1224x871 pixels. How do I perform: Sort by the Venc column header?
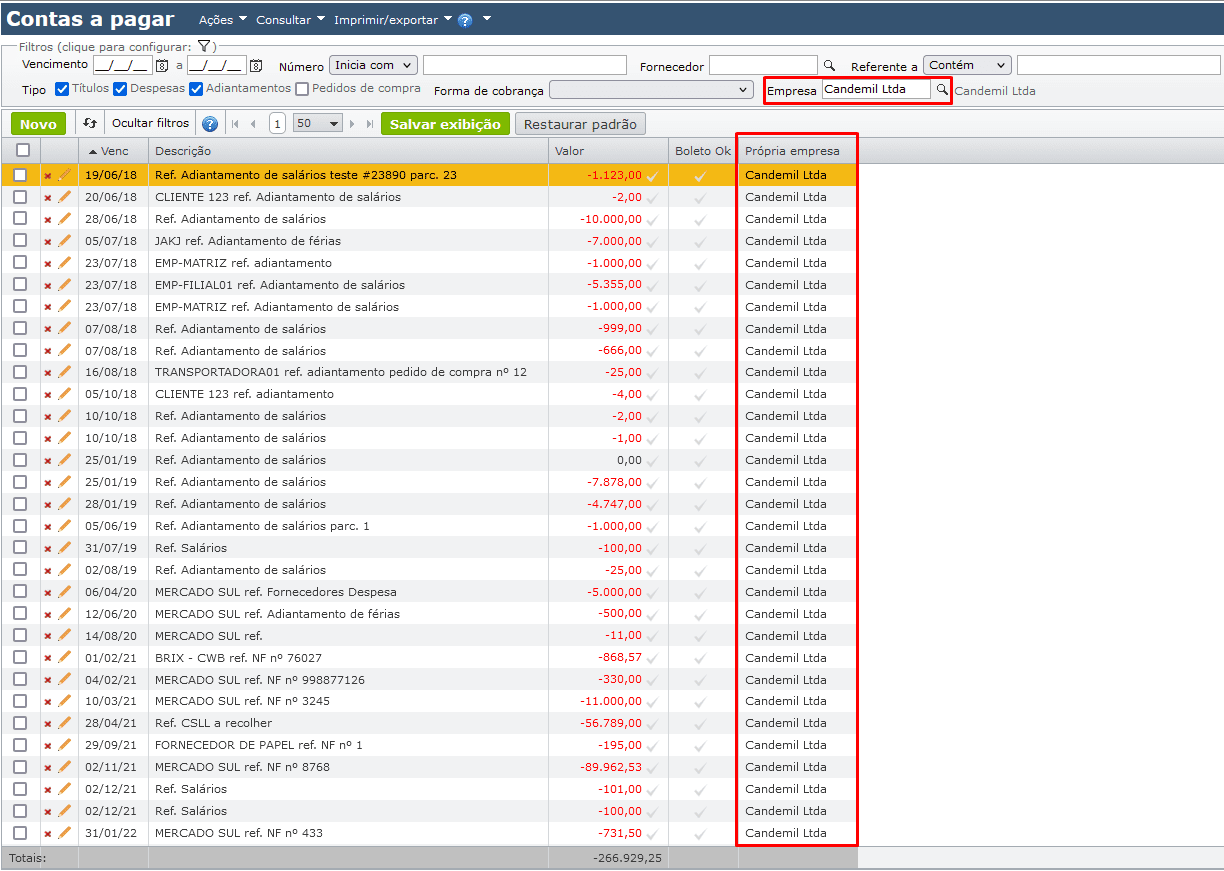(113, 151)
